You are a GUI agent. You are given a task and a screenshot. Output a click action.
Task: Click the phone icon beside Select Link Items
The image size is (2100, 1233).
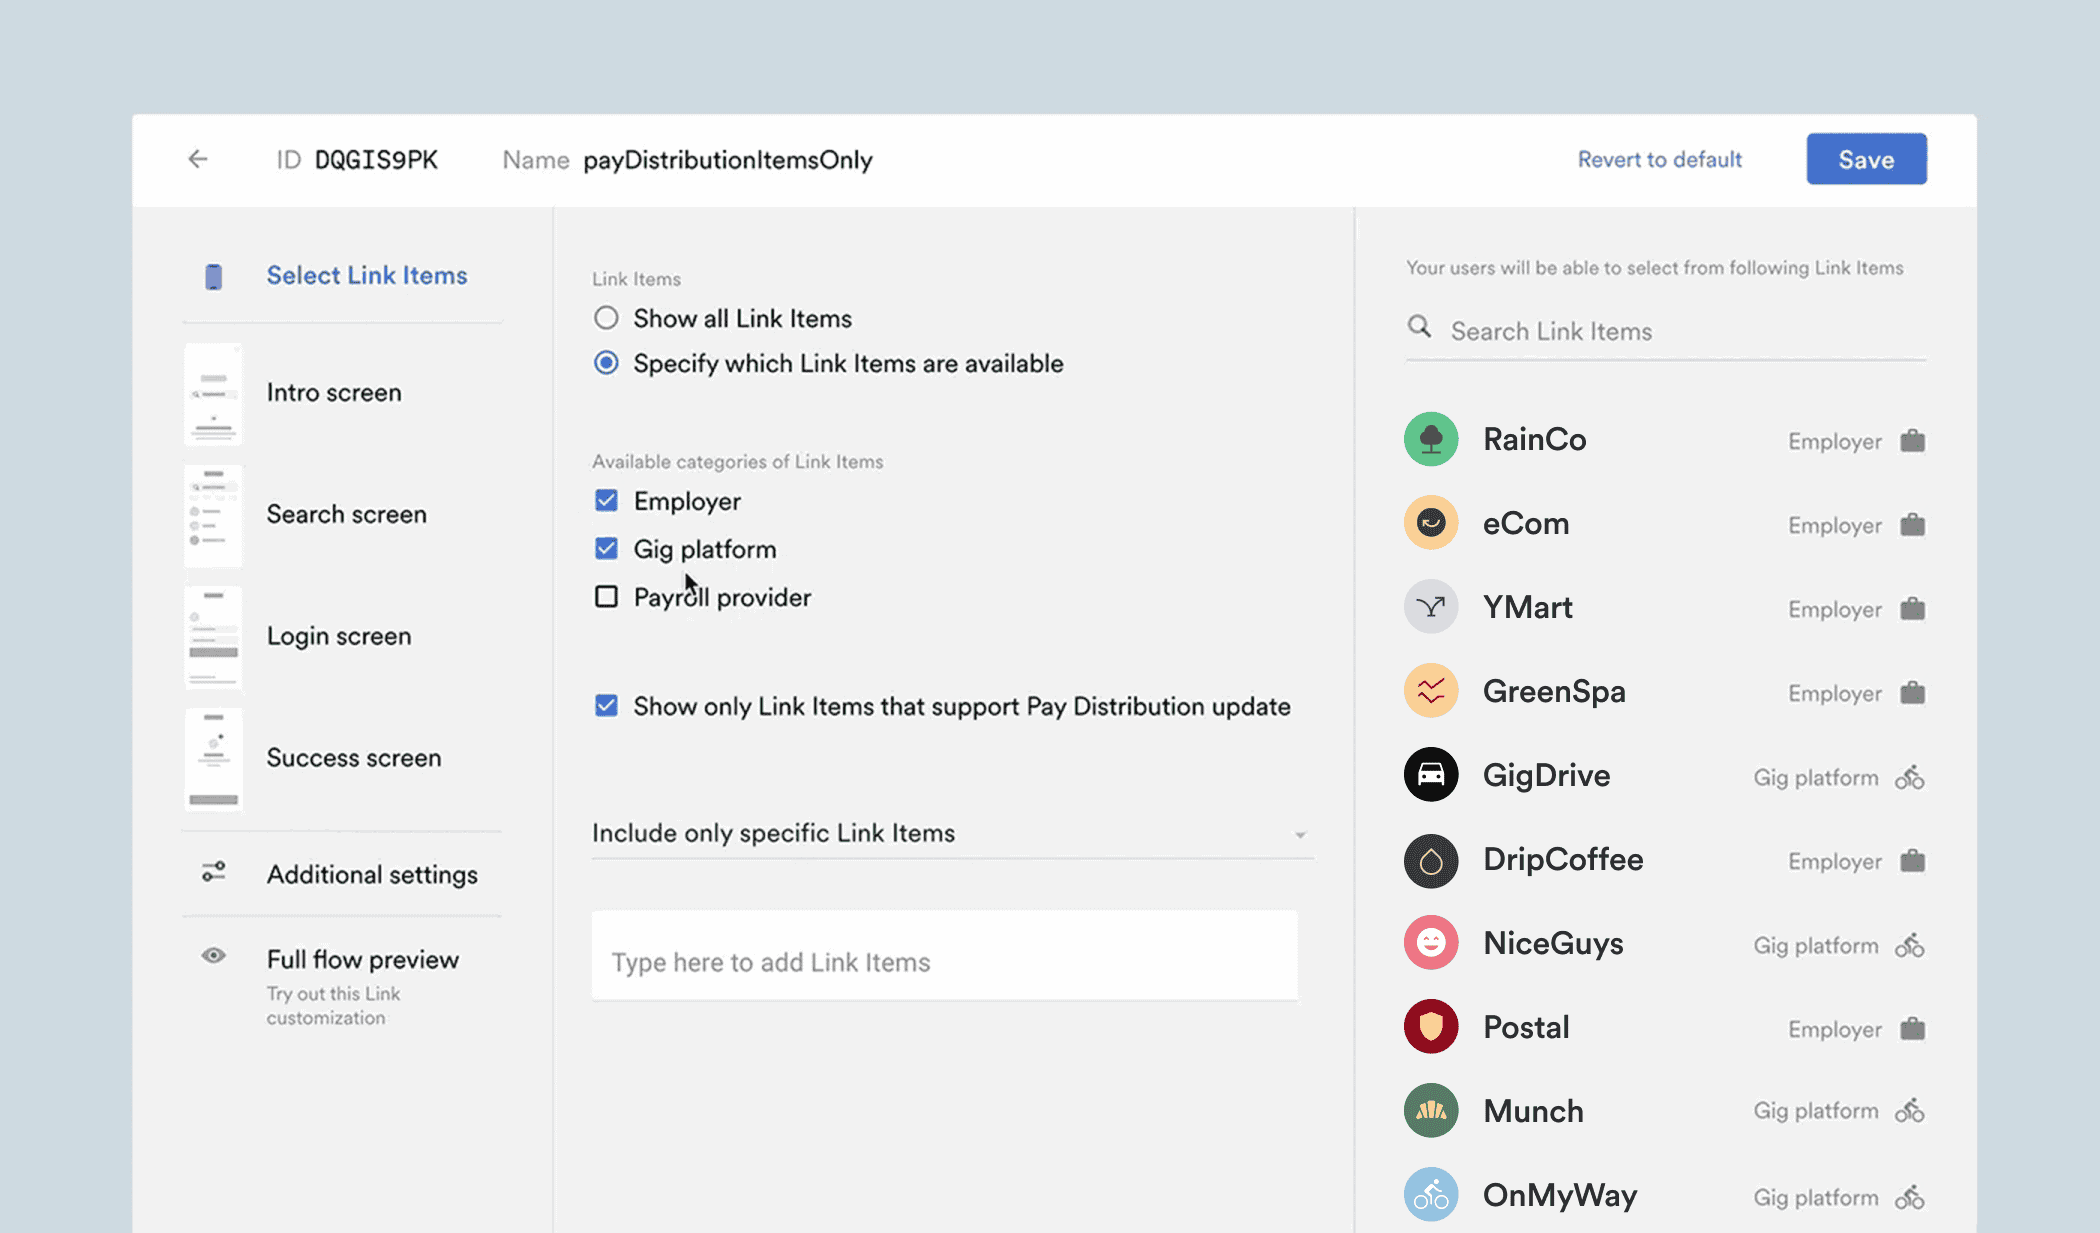(213, 276)
